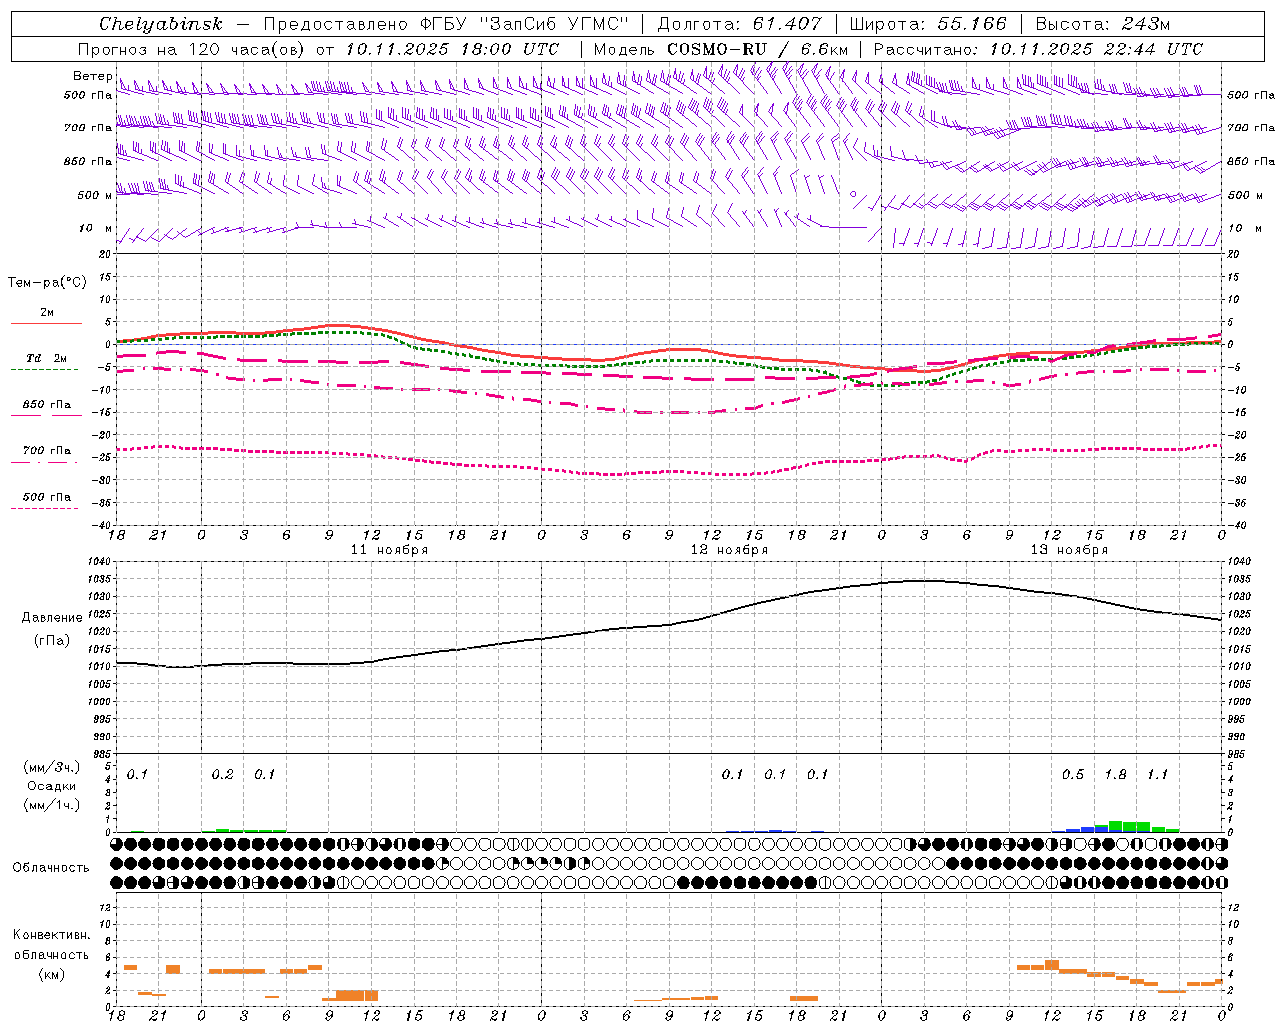Select the forecast start time 10.11.2025 18:00 UTC

452,49
